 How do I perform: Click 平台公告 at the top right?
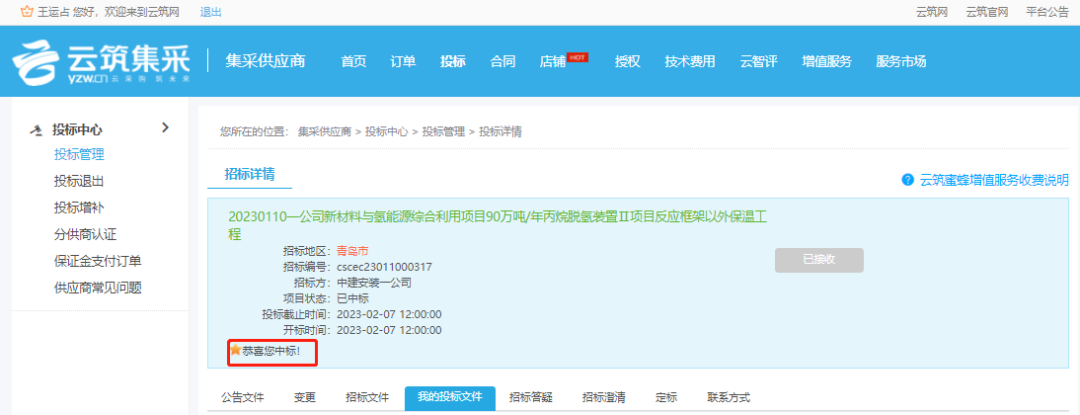(x=1047, y=12)
